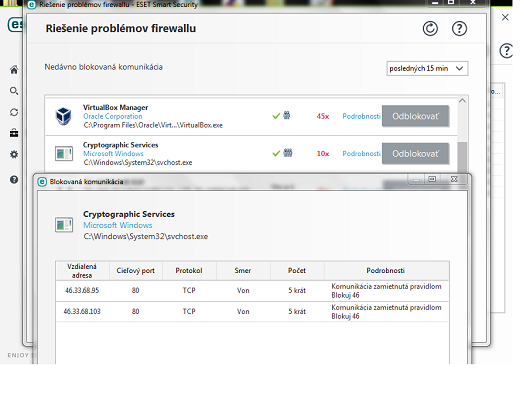Open Help and support icon in sidebar
The width and height of the screenshot is (524, 396).
(14, 180)
